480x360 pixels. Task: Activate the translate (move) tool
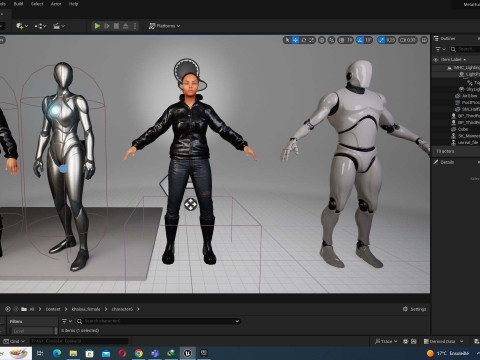(x=295, y=40)
